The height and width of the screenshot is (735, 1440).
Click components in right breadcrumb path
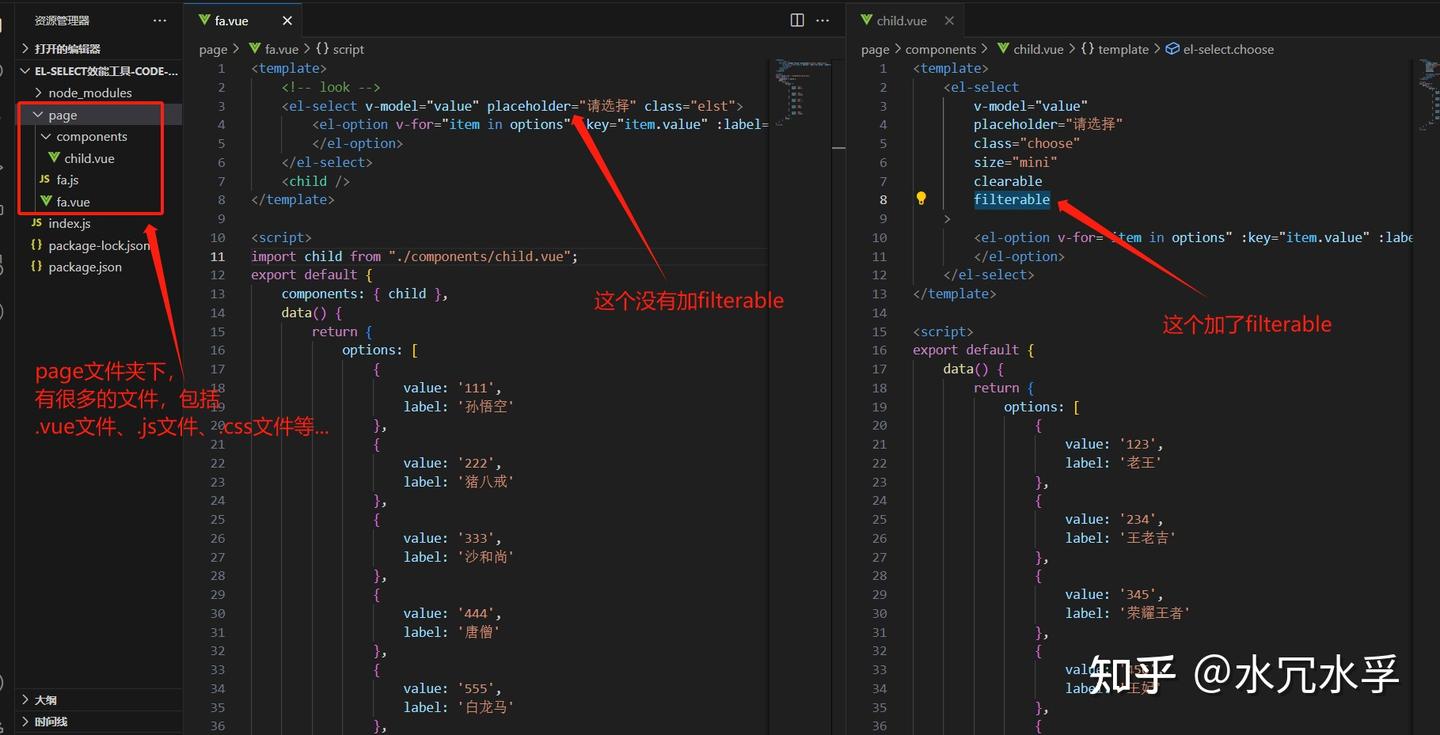(x=940, y=49)
